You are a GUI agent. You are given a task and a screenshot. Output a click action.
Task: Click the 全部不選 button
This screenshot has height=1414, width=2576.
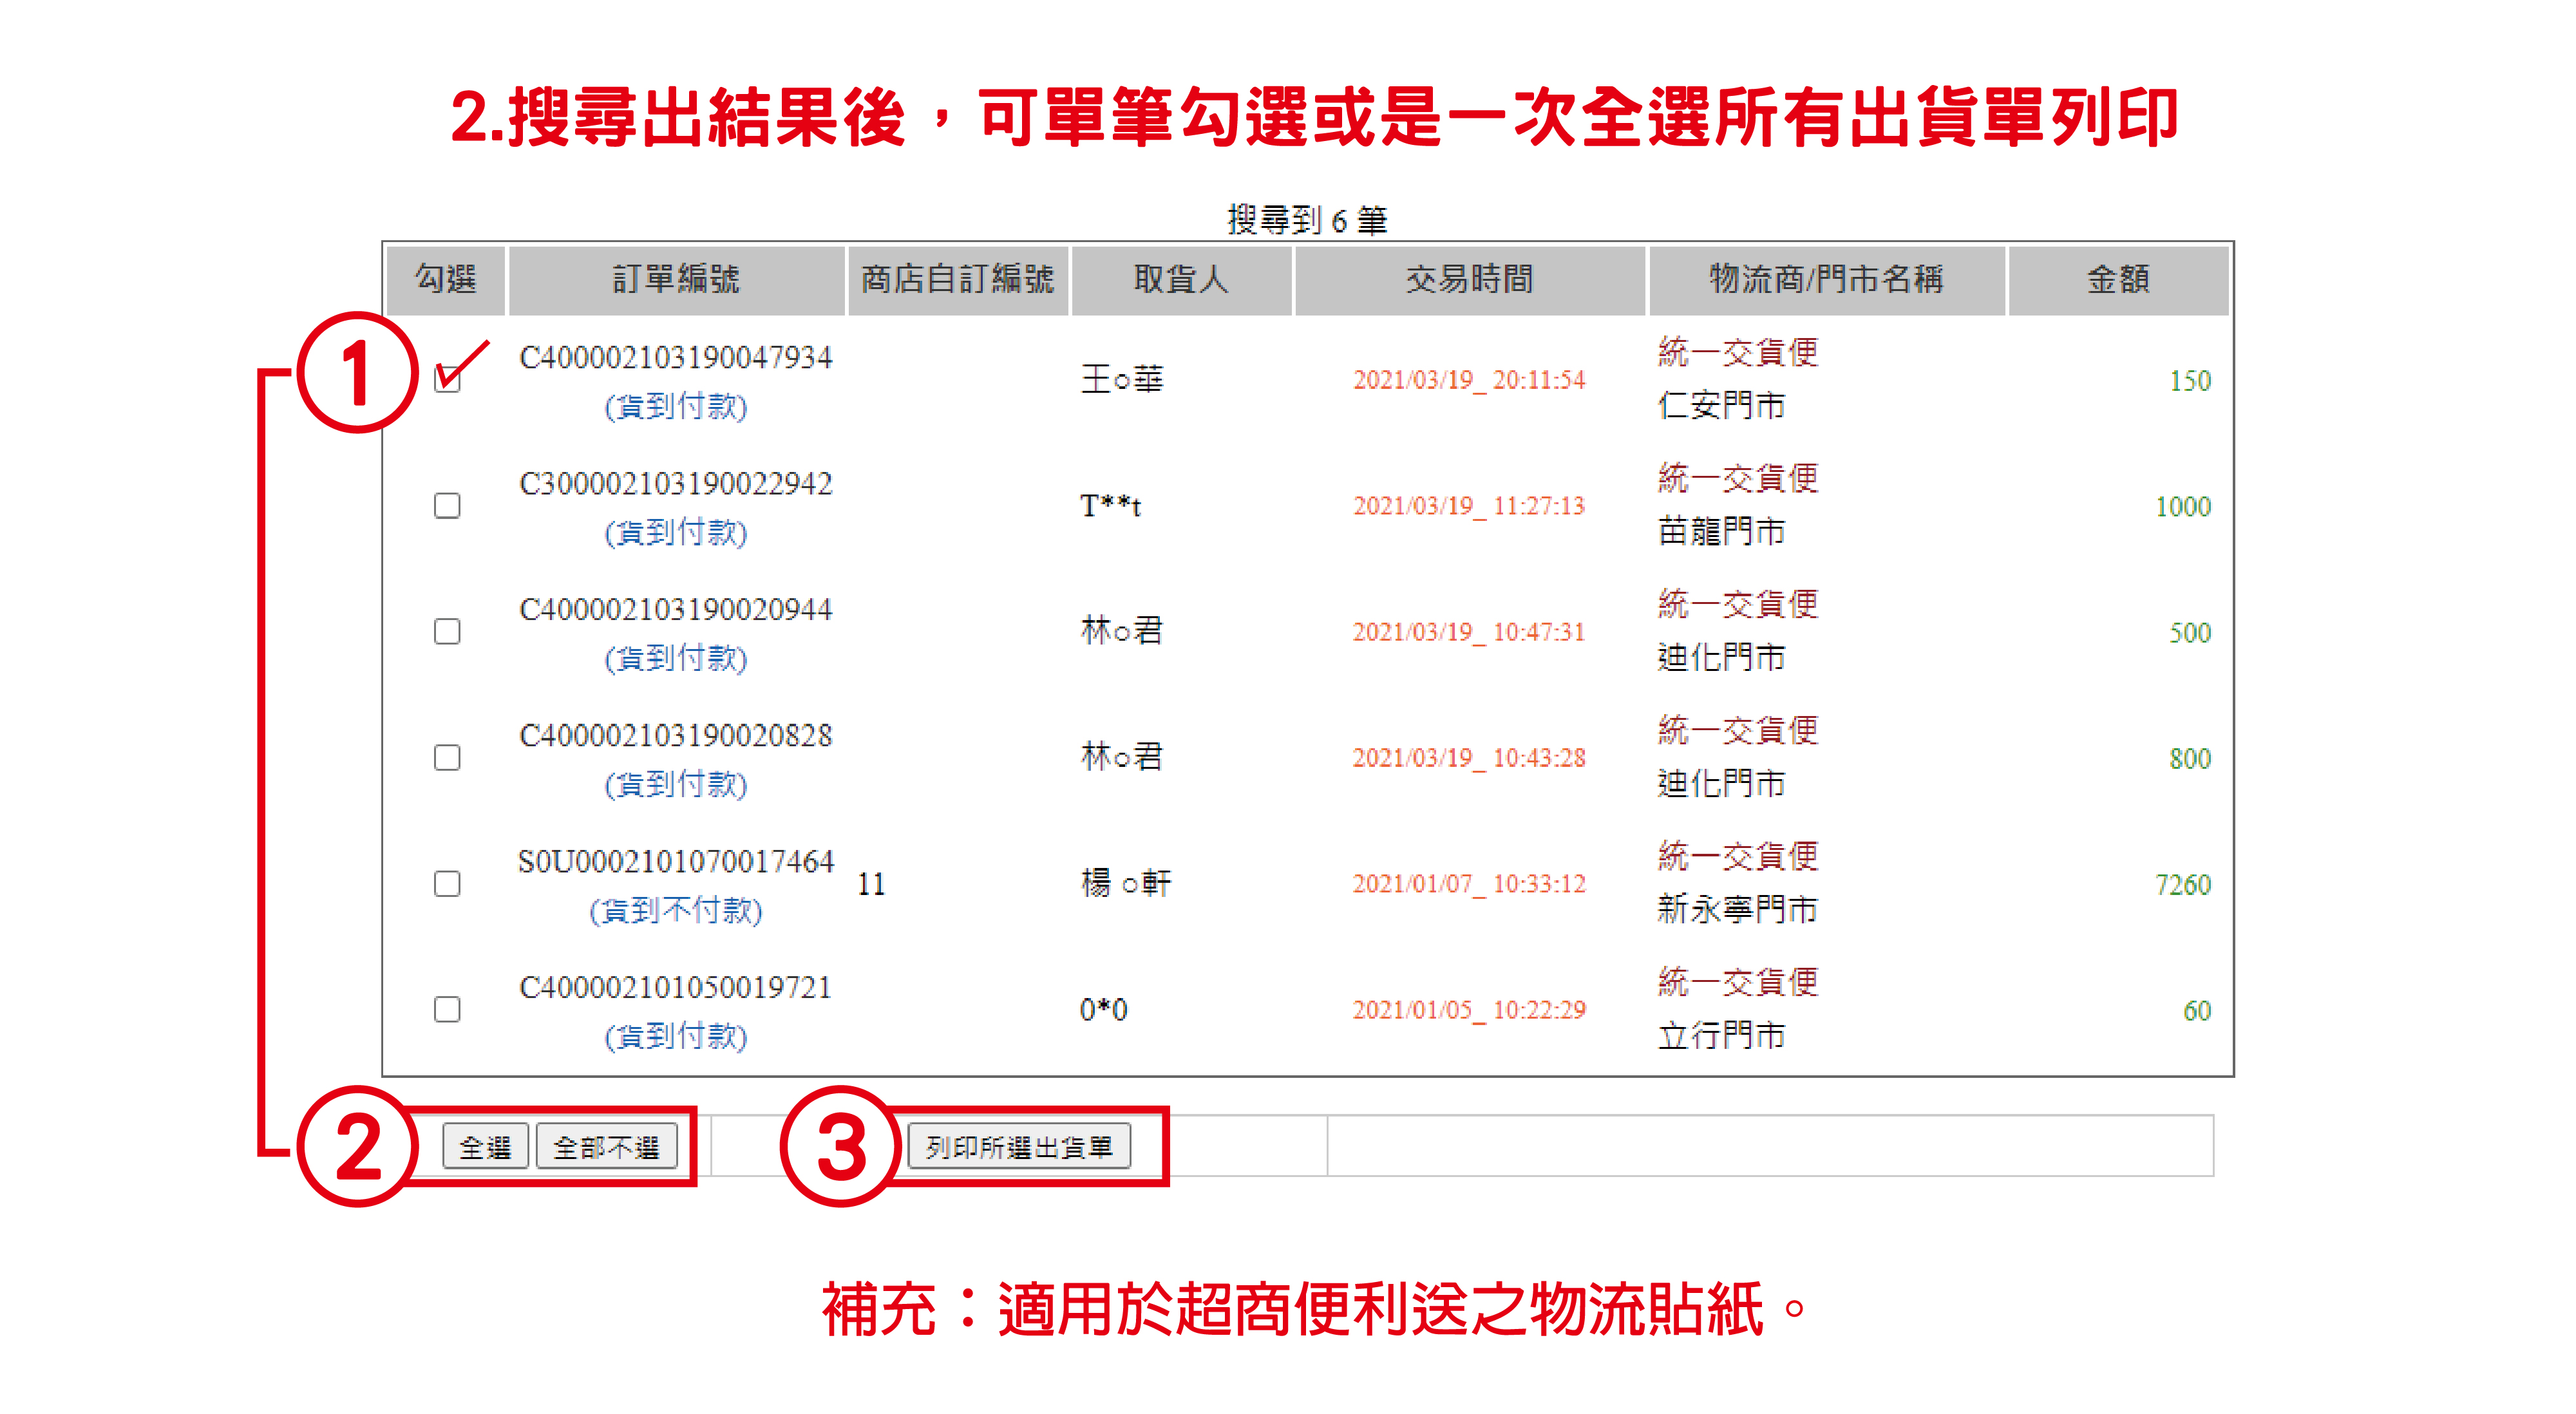coord(606,1147)
